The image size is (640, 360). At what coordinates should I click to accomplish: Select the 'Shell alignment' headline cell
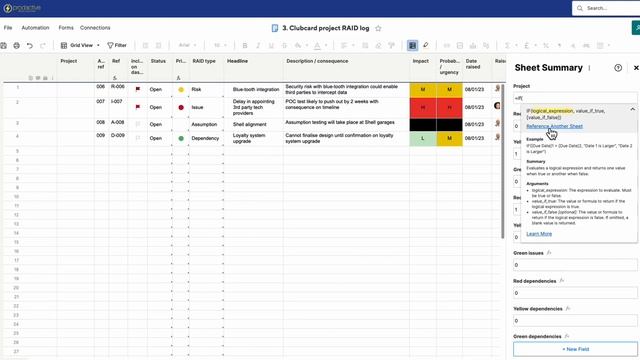click(253, 124)
